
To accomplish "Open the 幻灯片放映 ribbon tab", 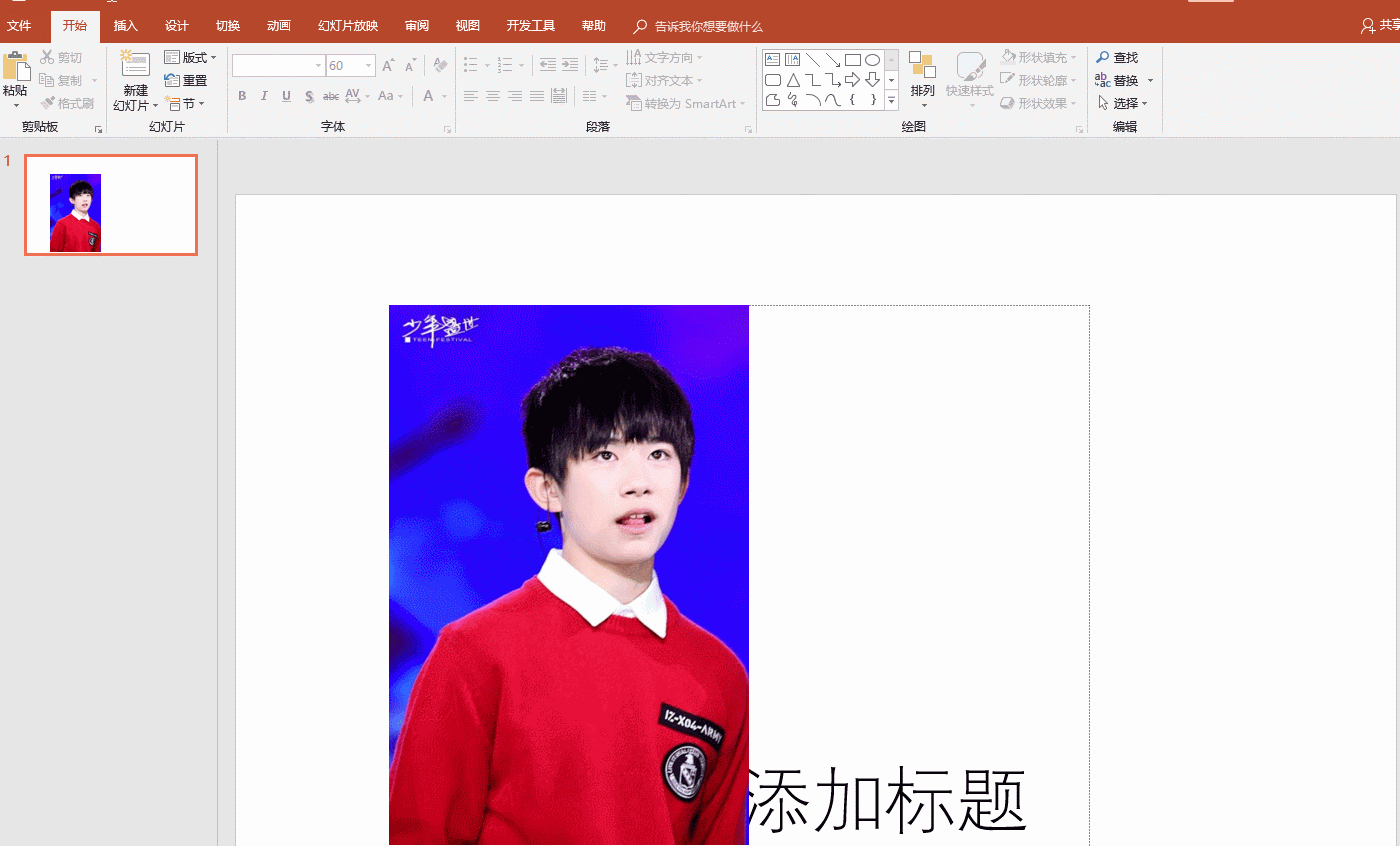I will click(347, 25).
